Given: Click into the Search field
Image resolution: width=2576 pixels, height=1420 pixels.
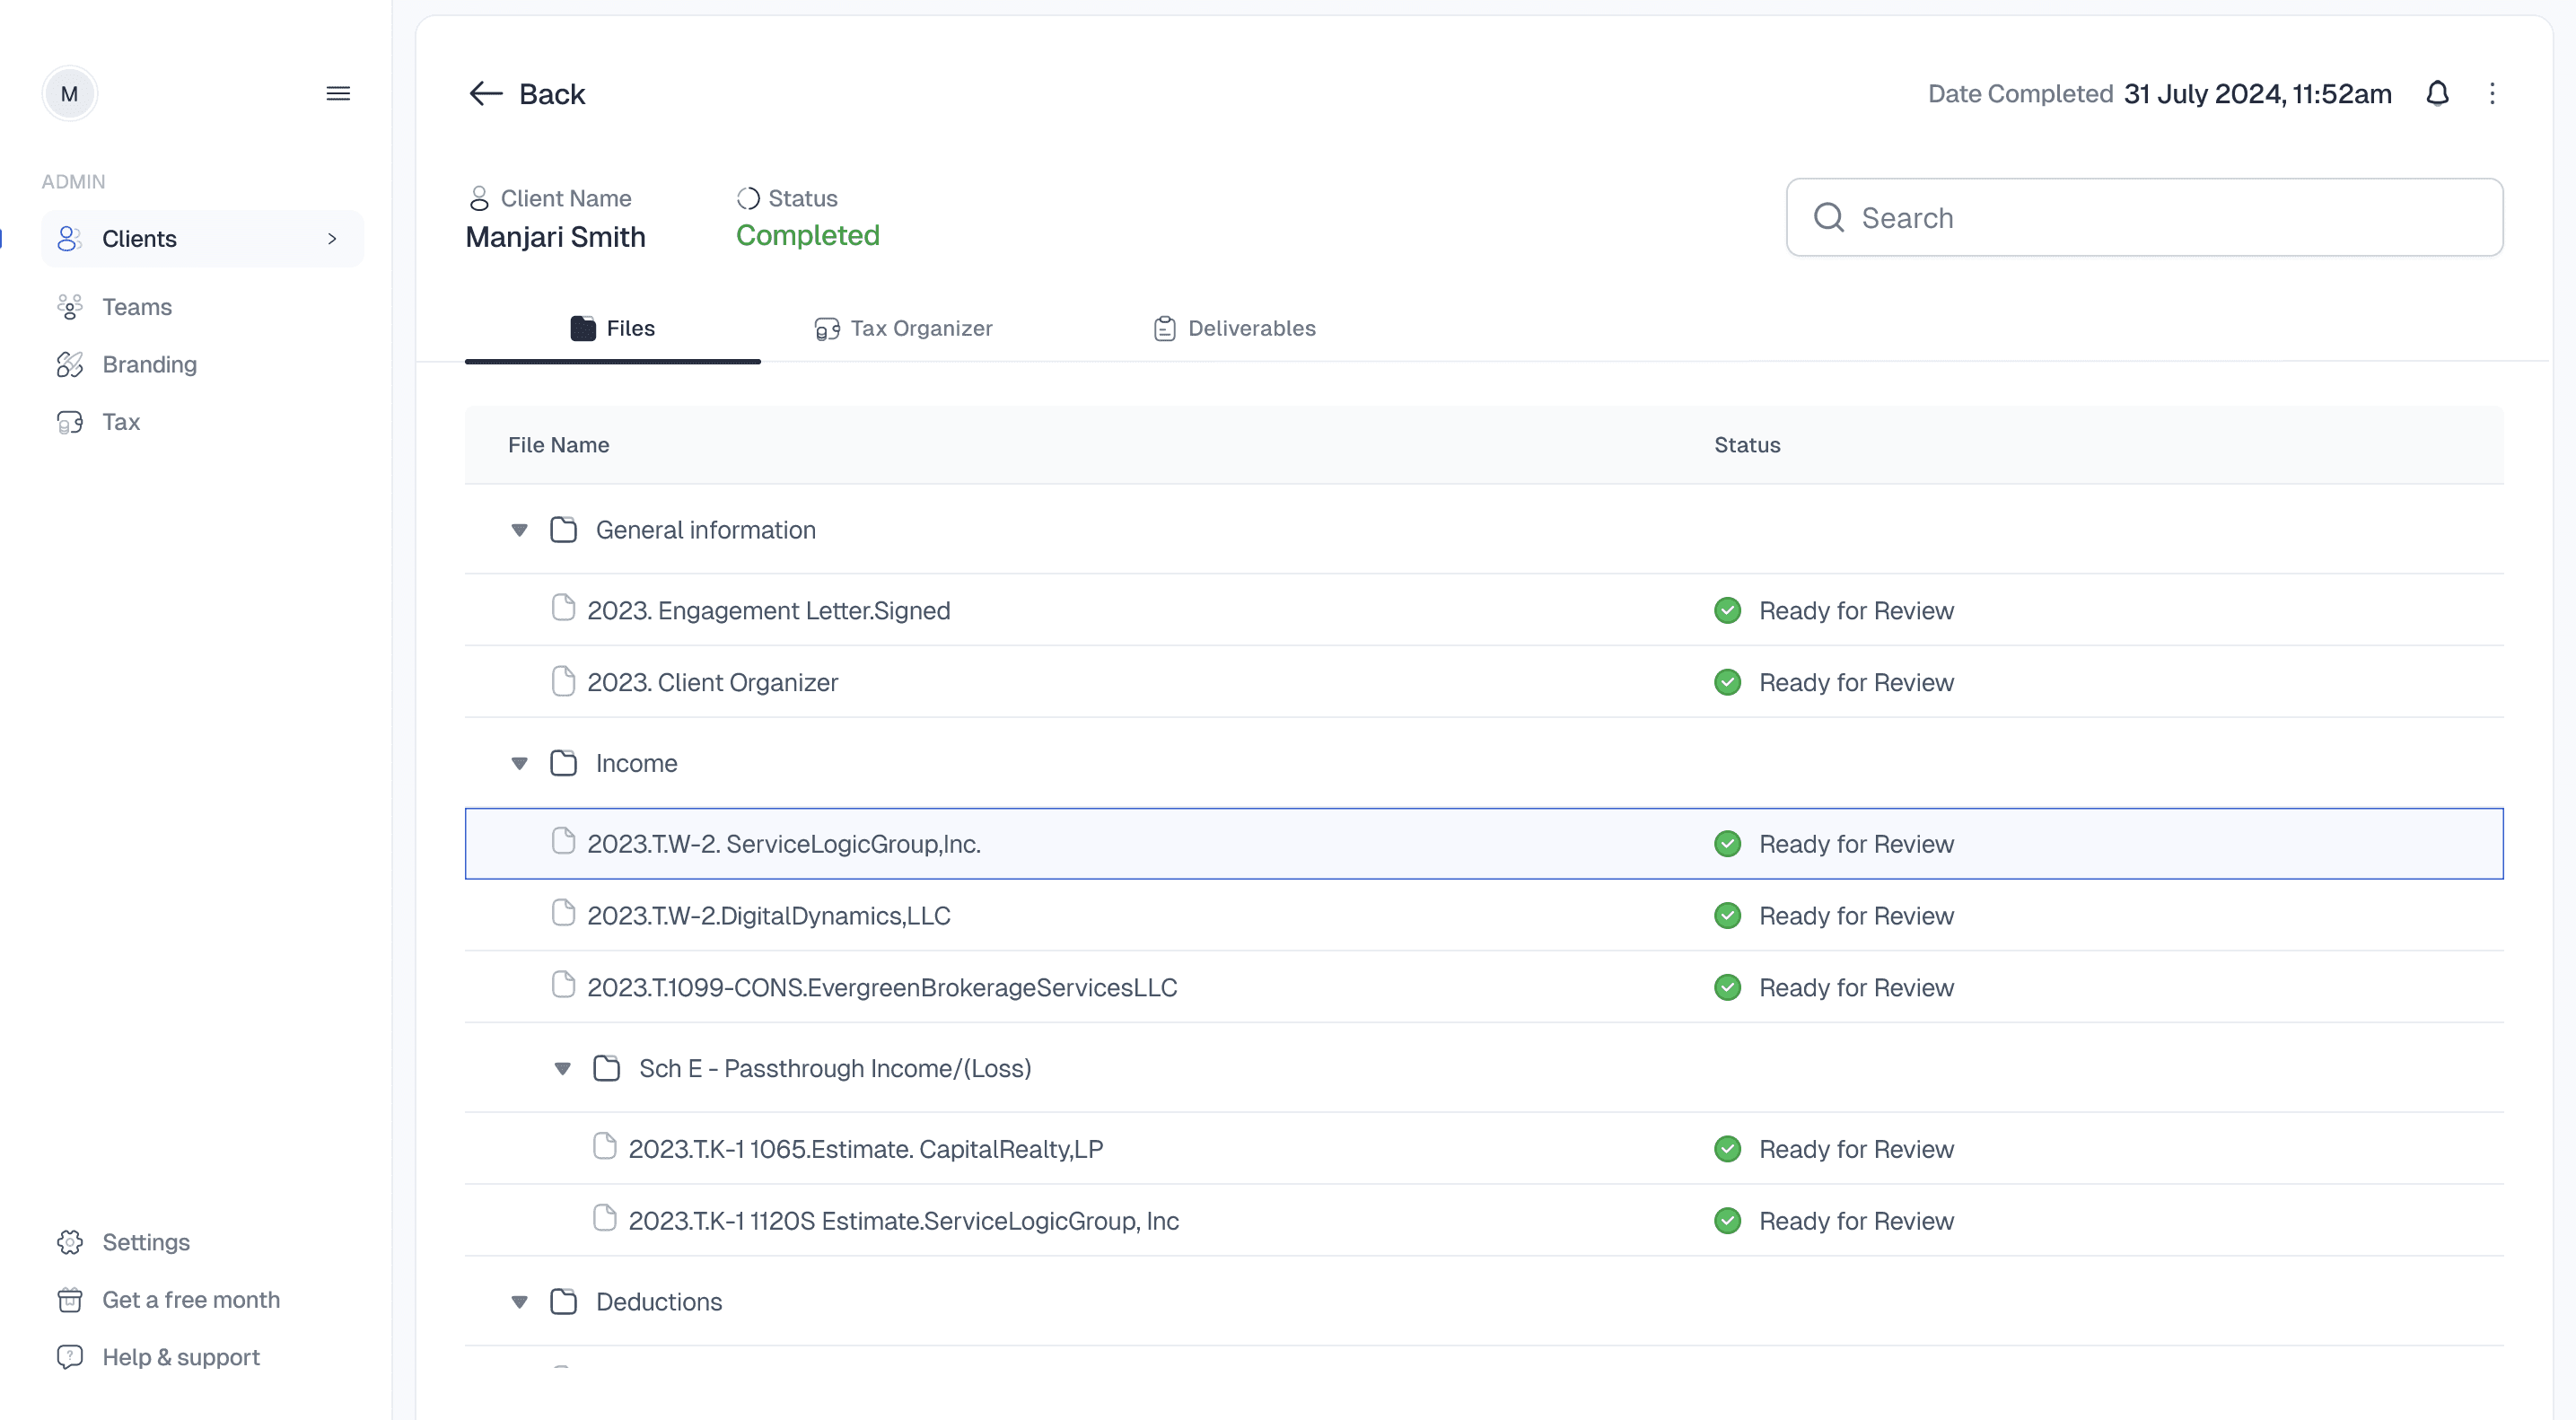Looking at the screenshot, I should [2144, 217].
